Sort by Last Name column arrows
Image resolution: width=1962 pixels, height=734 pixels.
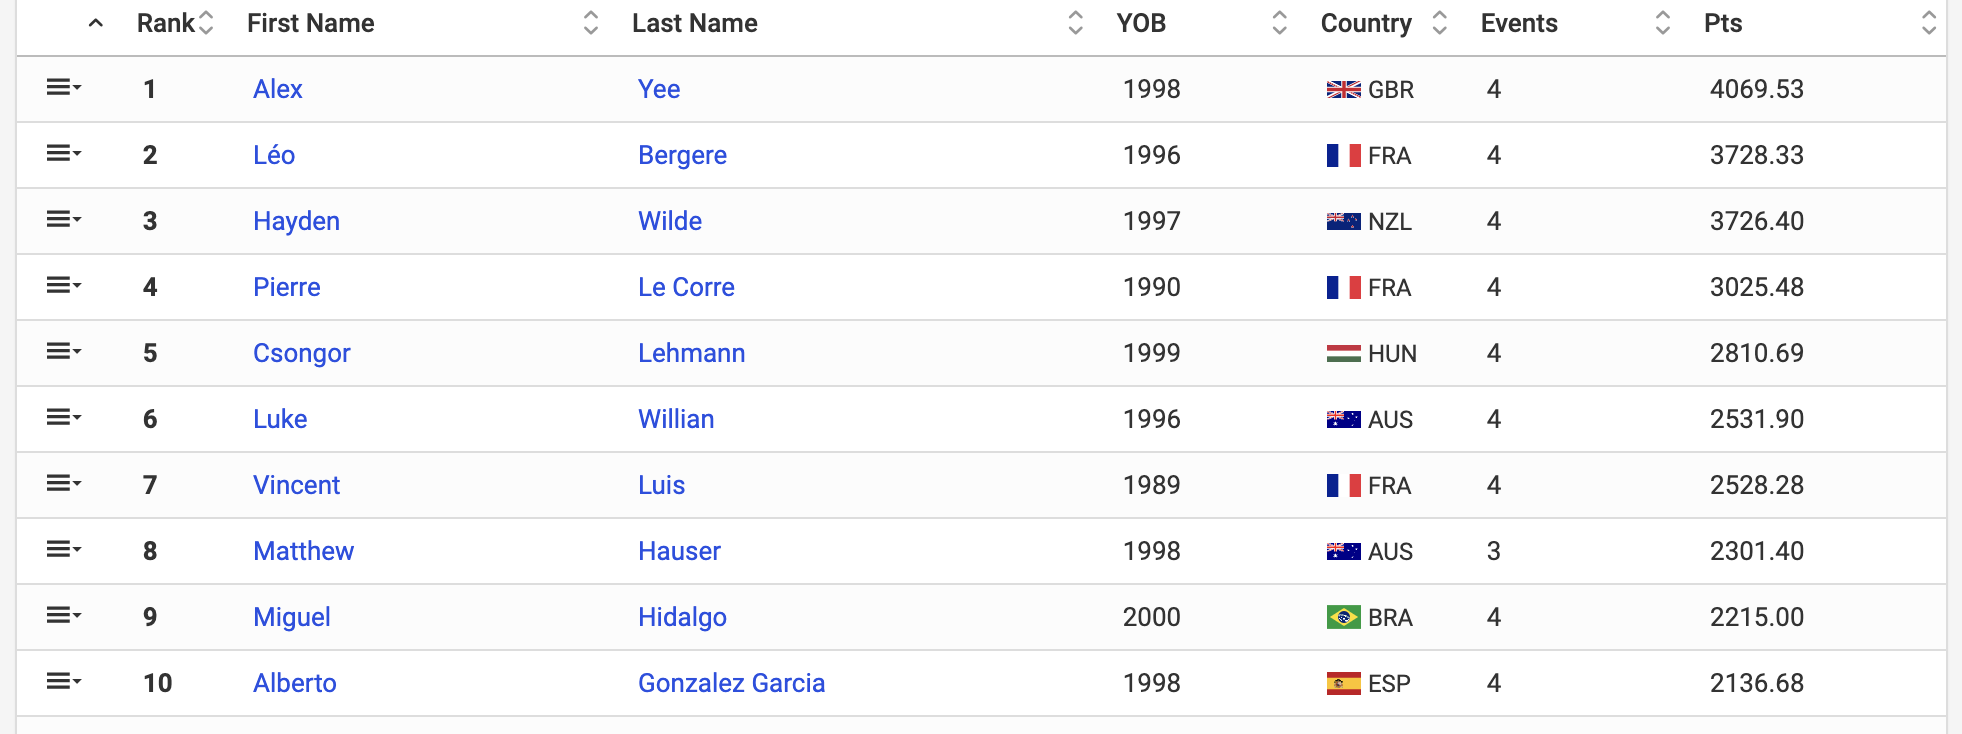click(x=1075, y=23)
